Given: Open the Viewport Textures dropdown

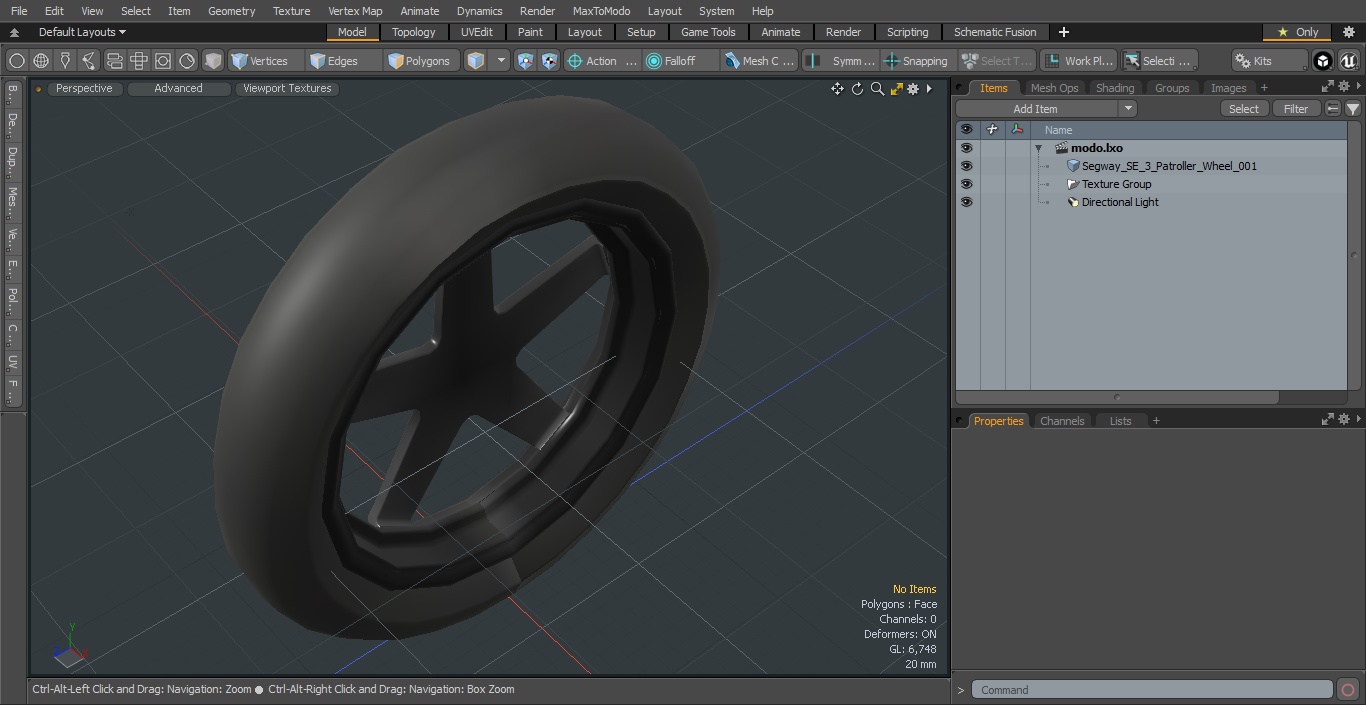Looking at the screenshot, I should tap(287, 89).
